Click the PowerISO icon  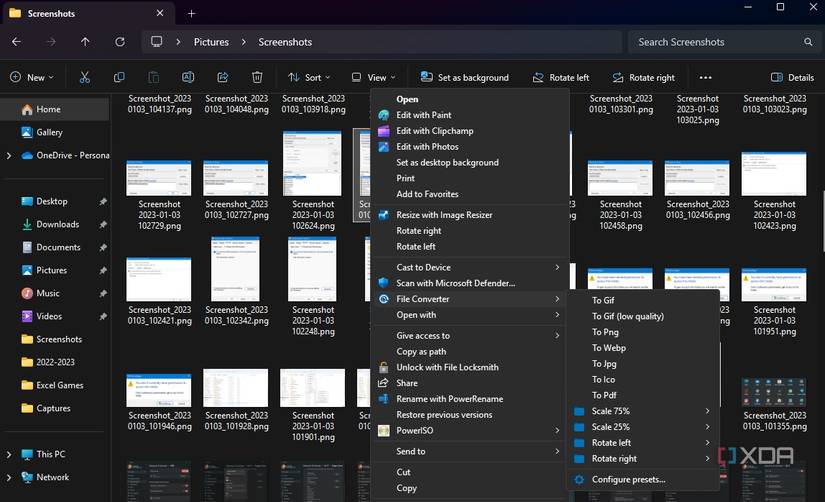pyautogui.click(x=384, y=430)
